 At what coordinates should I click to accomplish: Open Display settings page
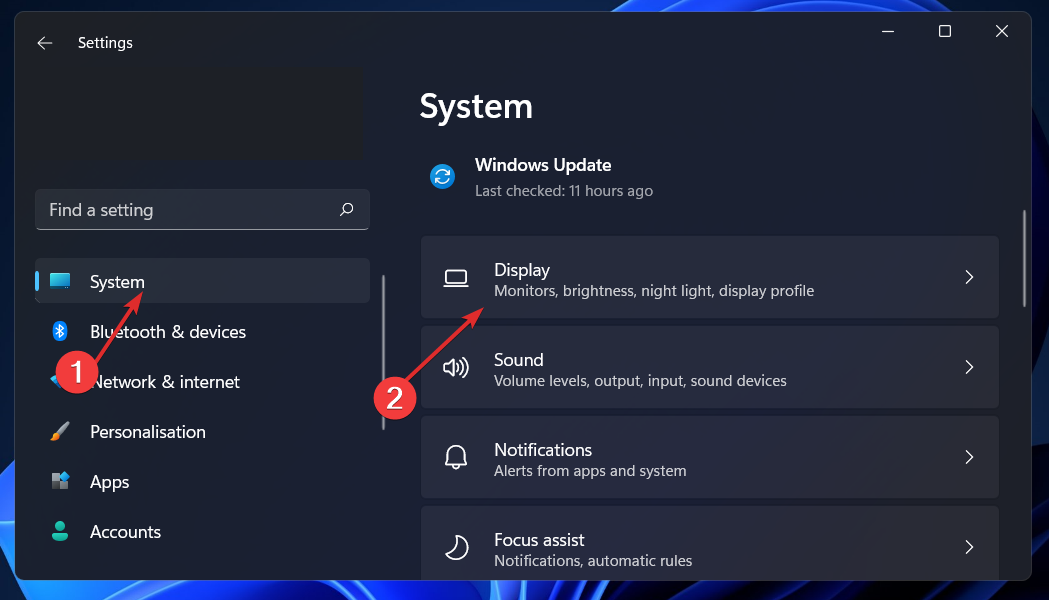pyautogui.click(x=710, y=277)
